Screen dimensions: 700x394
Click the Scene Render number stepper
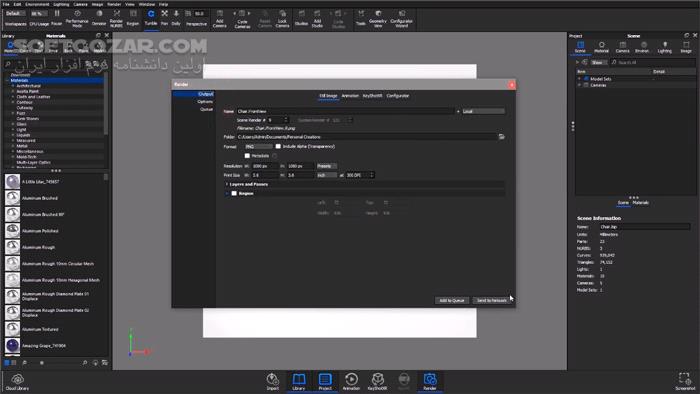[x=278, y=120]
